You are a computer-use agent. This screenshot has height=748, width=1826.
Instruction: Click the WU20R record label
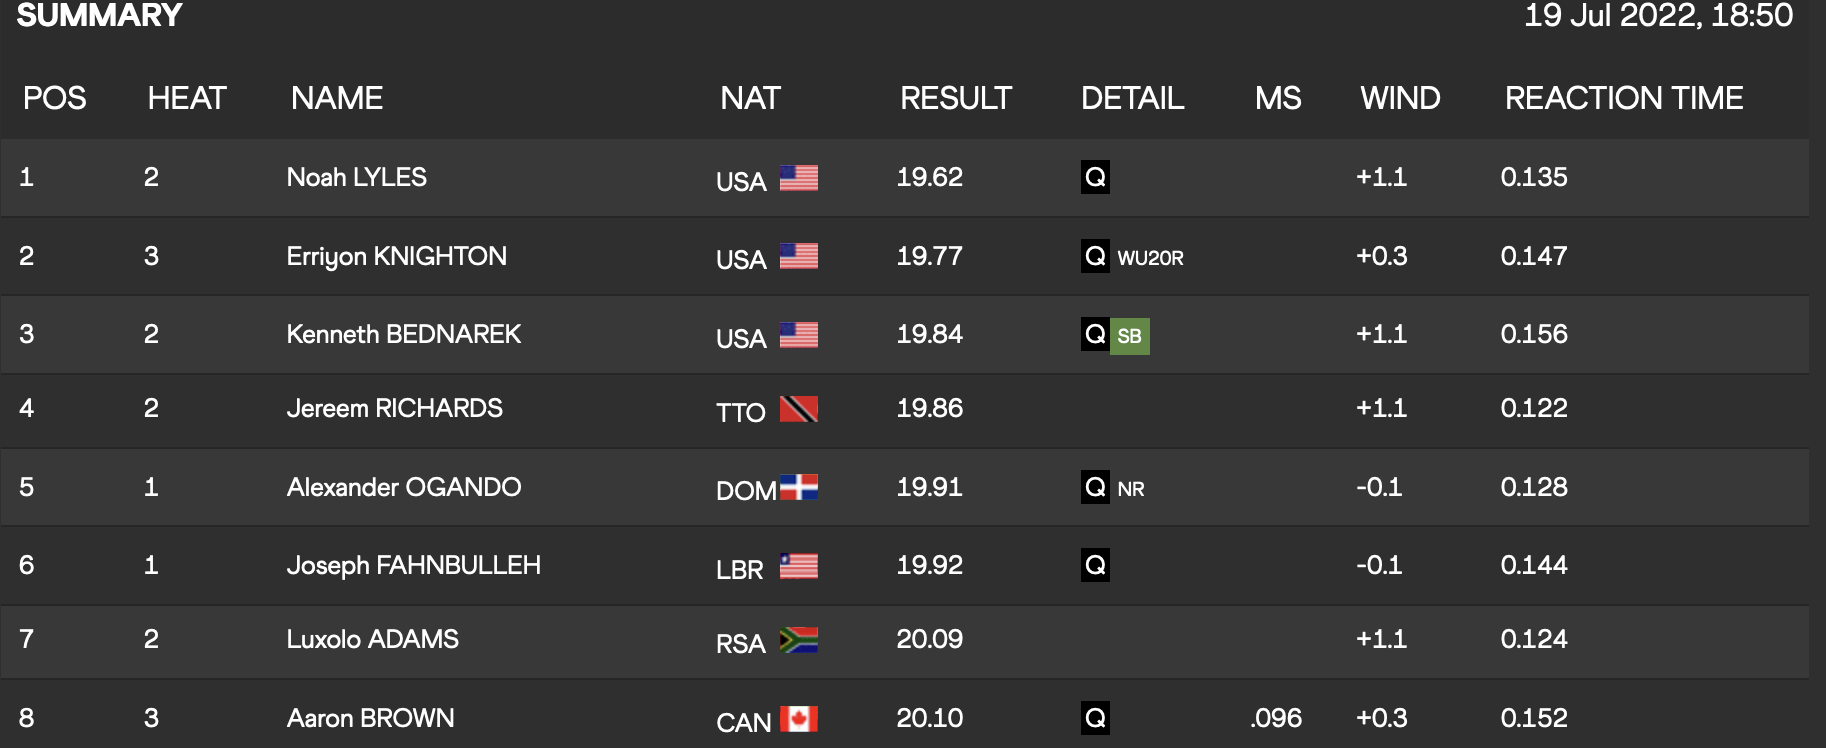pyautogui.click(x=1150, y=258)
